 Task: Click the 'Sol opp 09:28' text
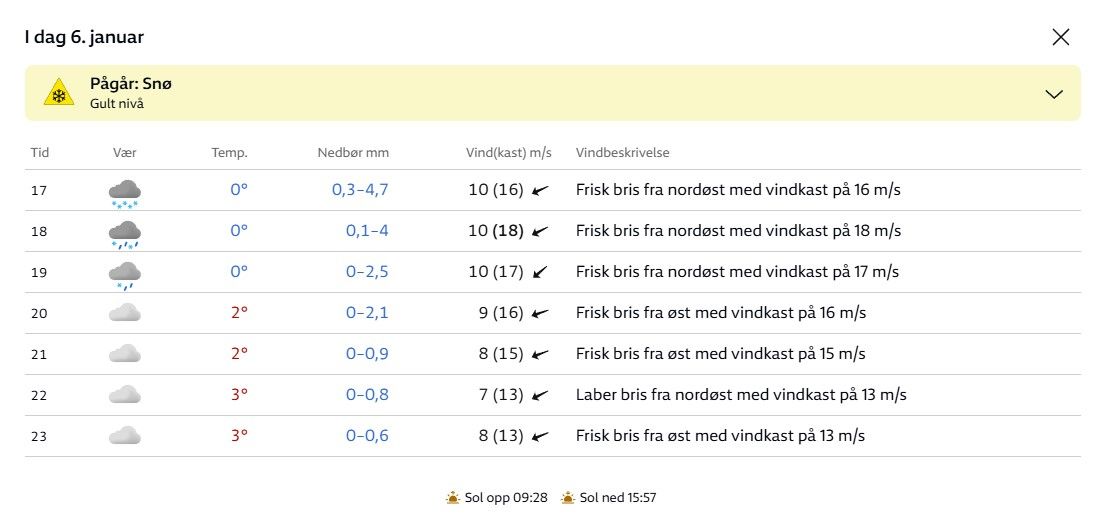click(x=506, y=498)
